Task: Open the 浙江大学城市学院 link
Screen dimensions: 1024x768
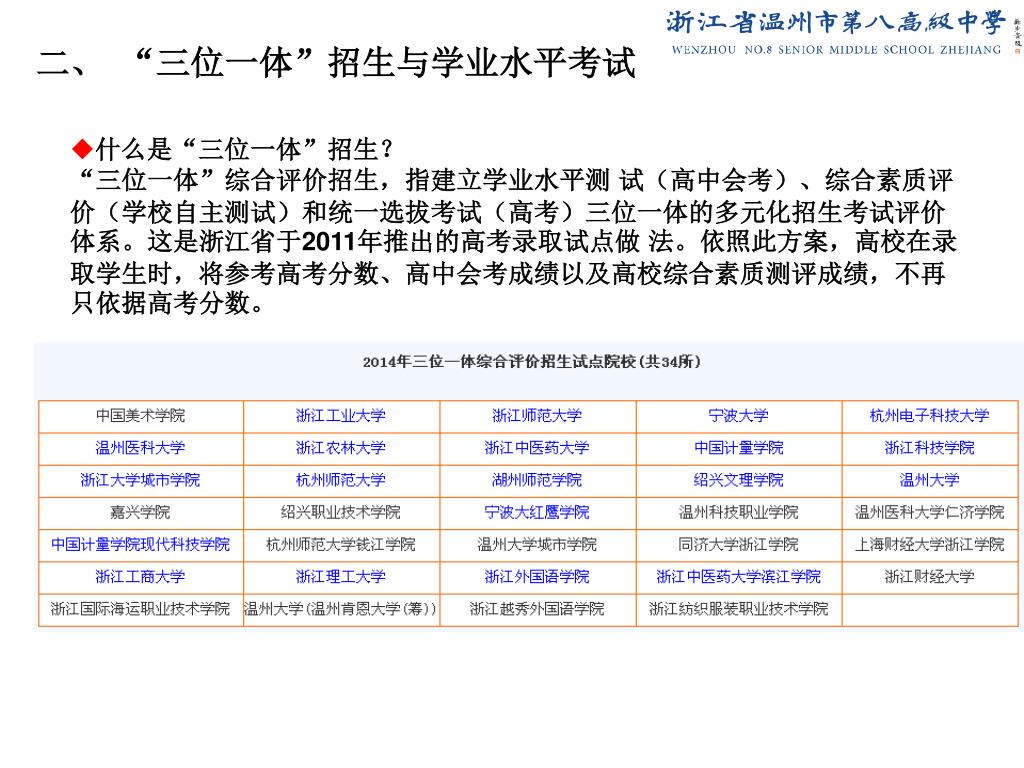Action: point(140,480)
